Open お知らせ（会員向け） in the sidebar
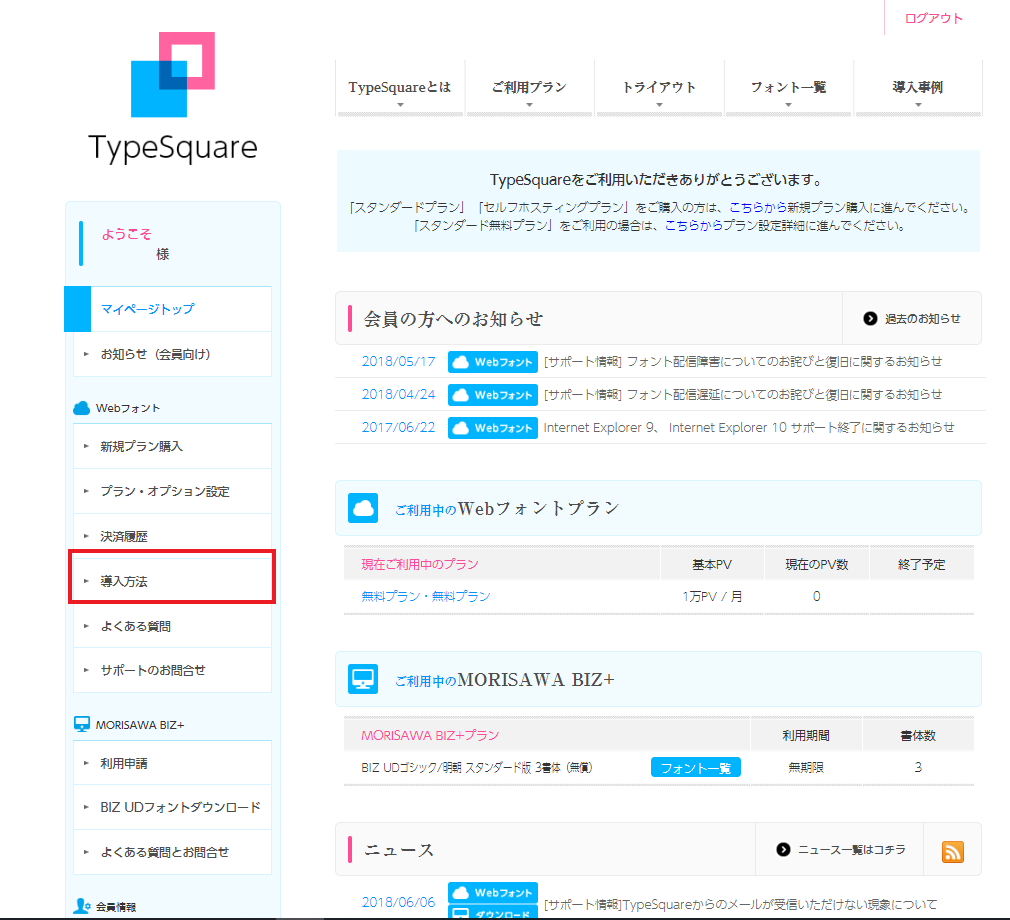This screenshot has height=920, width=1010. coord(173,354)
